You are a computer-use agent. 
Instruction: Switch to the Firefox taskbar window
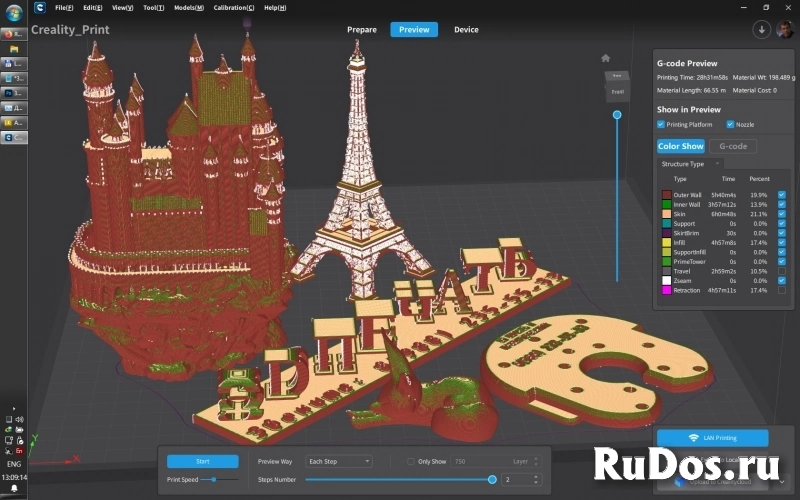14,34
